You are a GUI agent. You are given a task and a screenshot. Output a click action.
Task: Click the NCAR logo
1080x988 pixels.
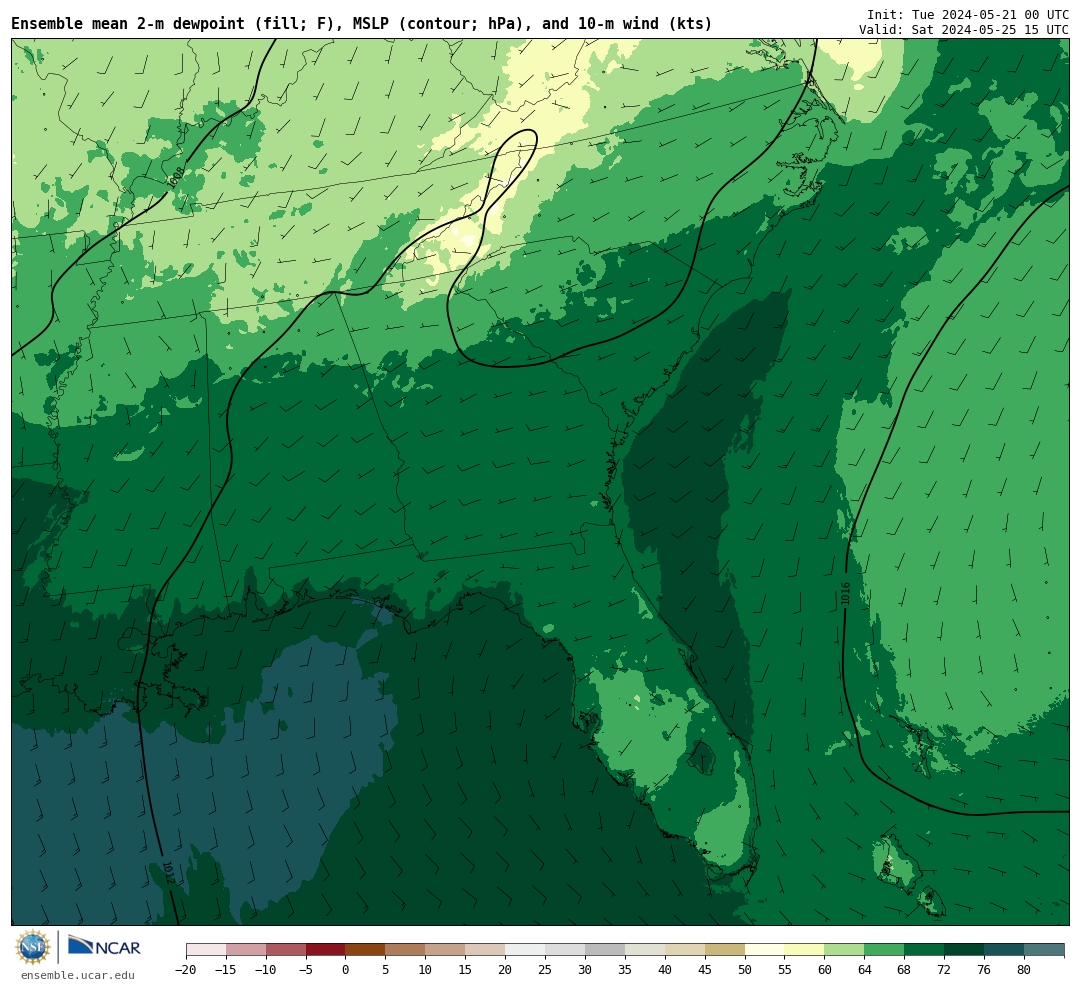[x=104, y=946]
